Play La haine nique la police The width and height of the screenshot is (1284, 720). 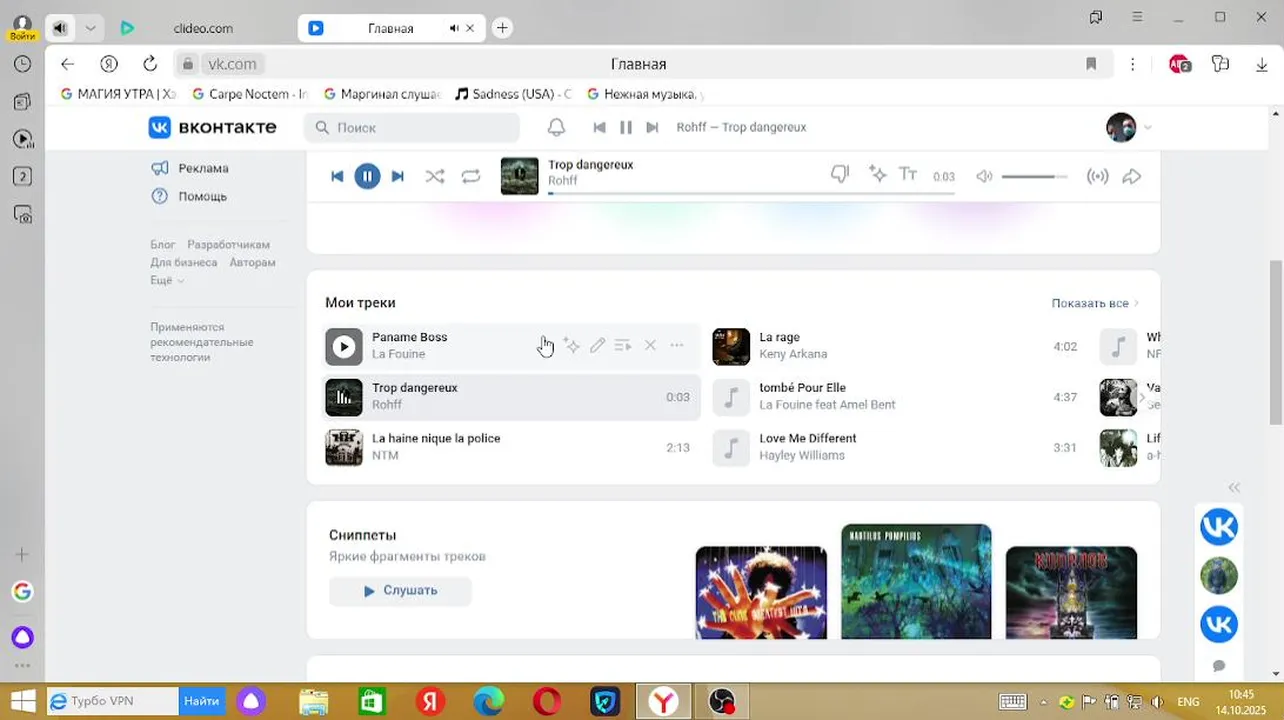344,448
